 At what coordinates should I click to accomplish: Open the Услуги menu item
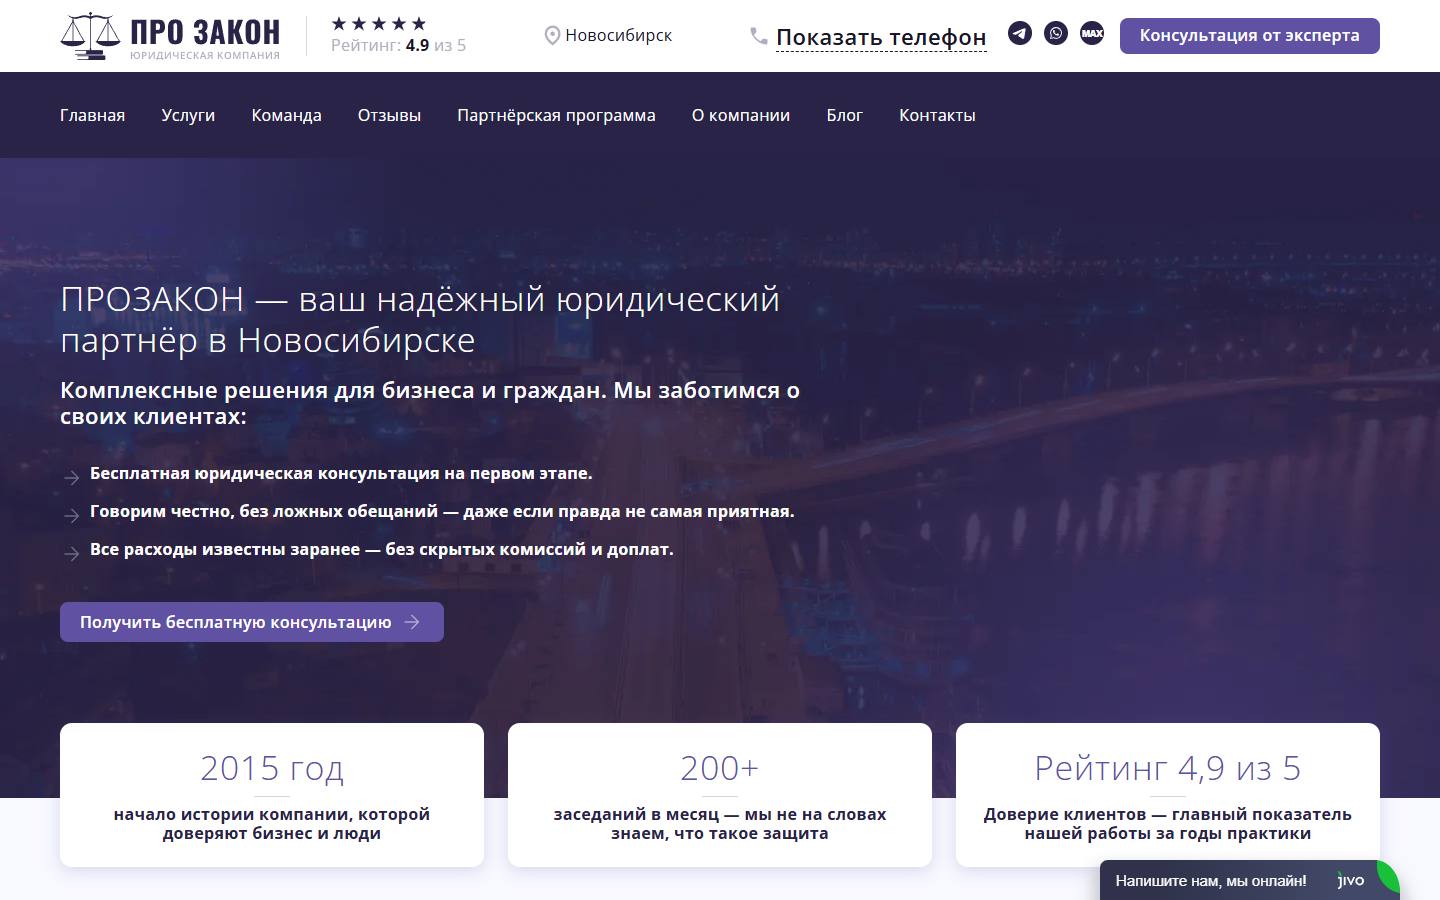pos(188,115)
